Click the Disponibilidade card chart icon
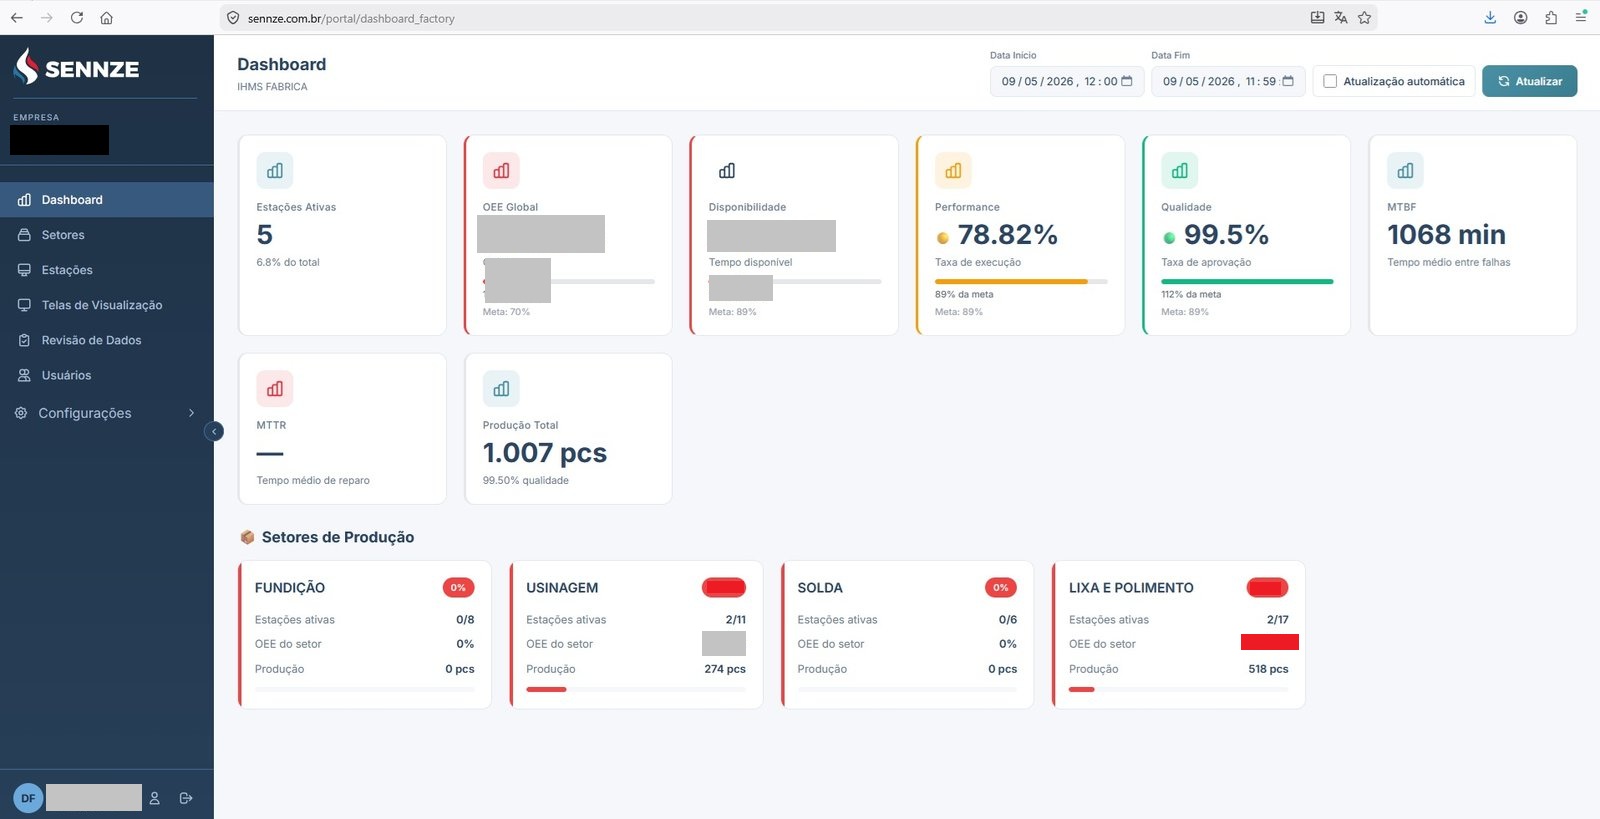Image resolution: width=1600 pixels, height=819 pixels. tap(727, 171)
